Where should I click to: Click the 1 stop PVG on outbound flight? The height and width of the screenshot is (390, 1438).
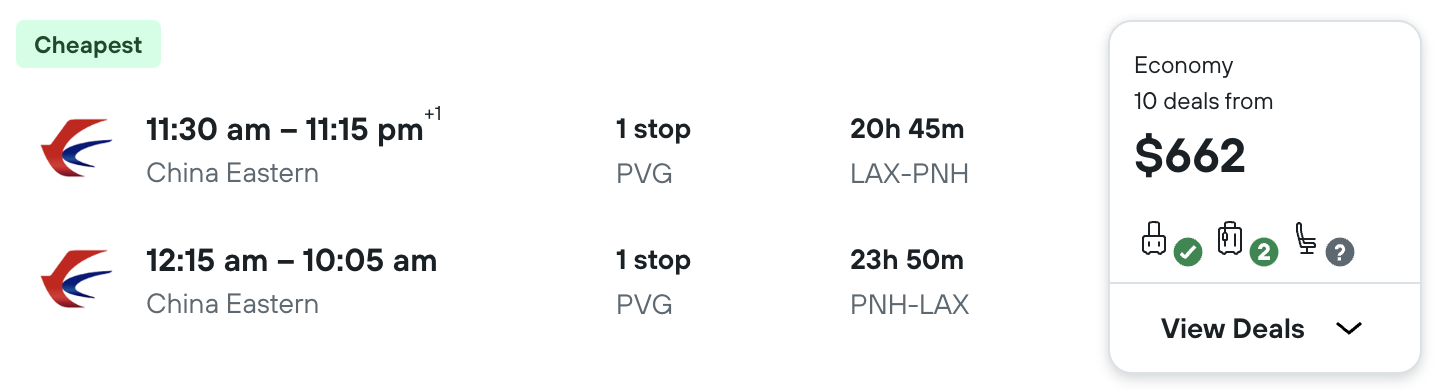[x=653, y=150]
